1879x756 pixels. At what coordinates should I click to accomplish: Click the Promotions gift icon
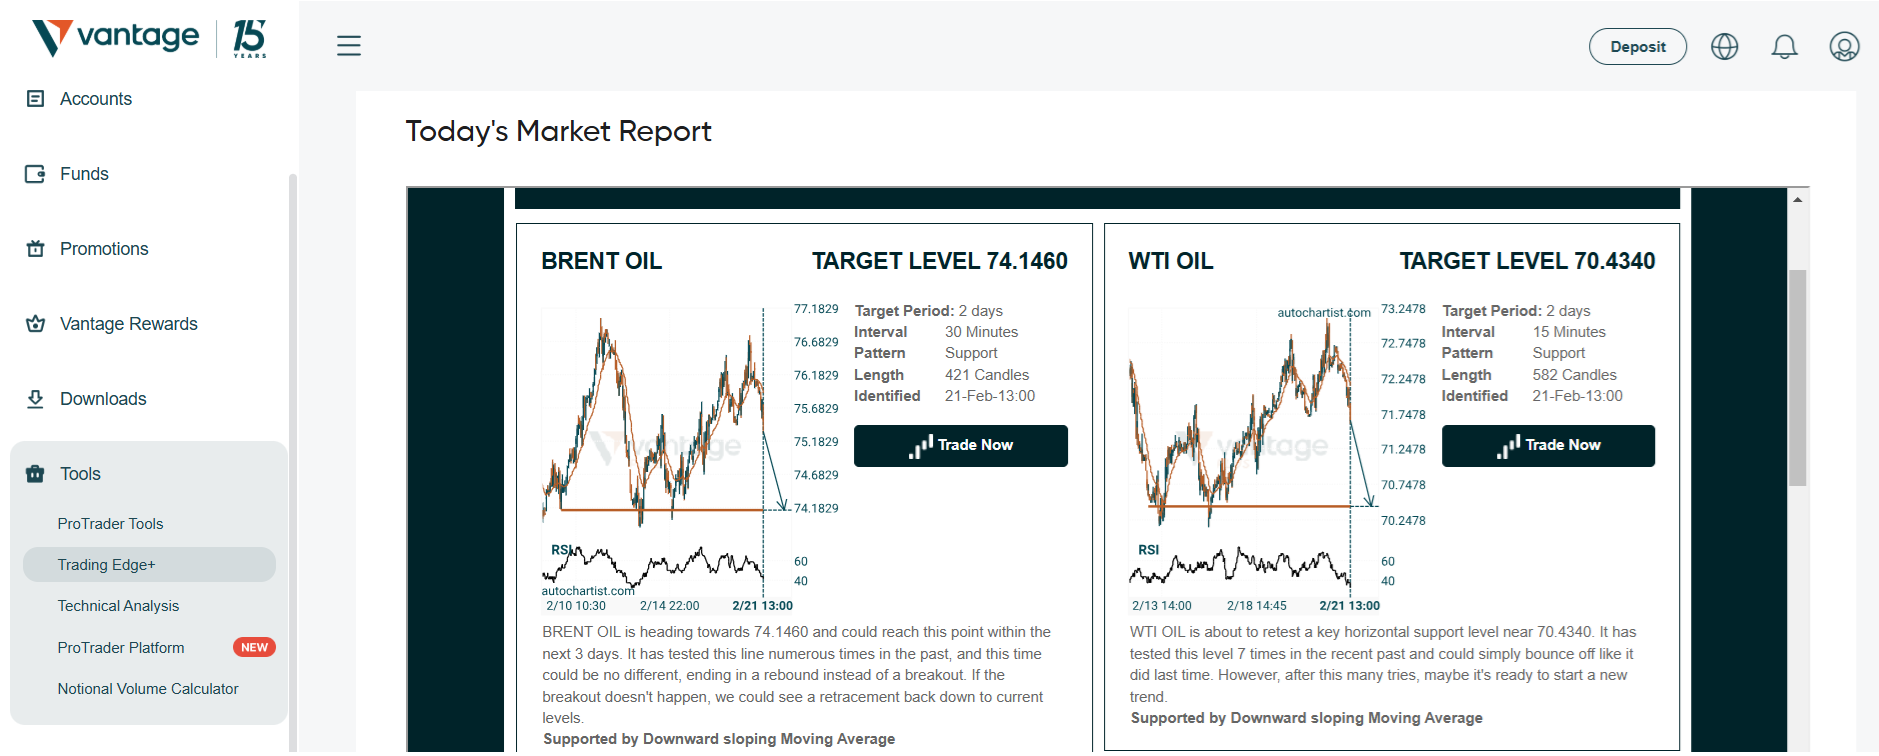[x=35, y=249]
